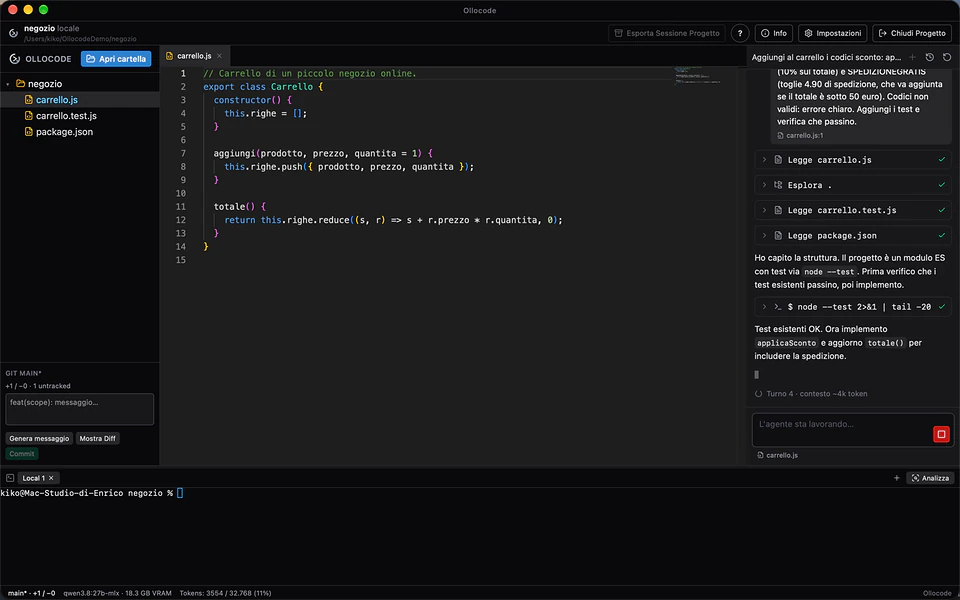Stop the working agent with the red button
The image size is (960, 600).
(x=941, y=434)
